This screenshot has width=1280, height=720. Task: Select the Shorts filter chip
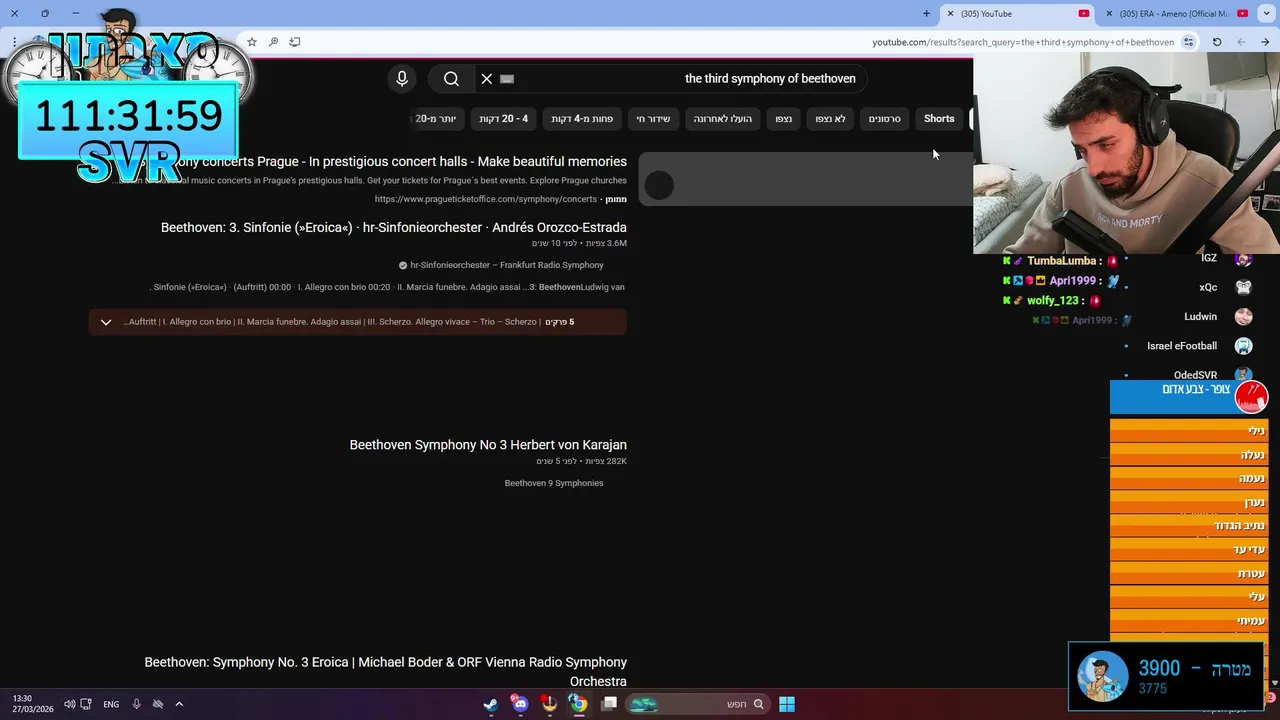click(939, 119)
